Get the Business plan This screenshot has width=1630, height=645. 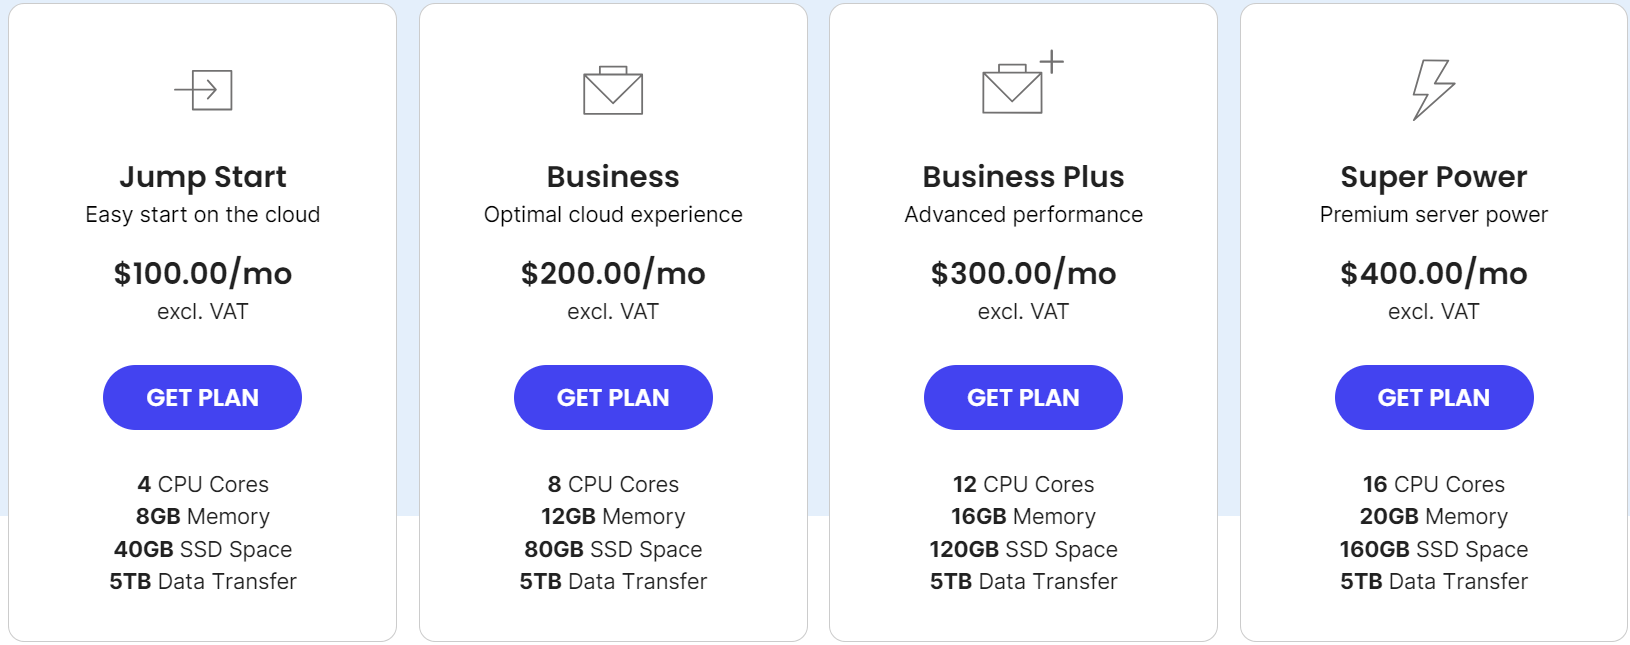[613, 397]
